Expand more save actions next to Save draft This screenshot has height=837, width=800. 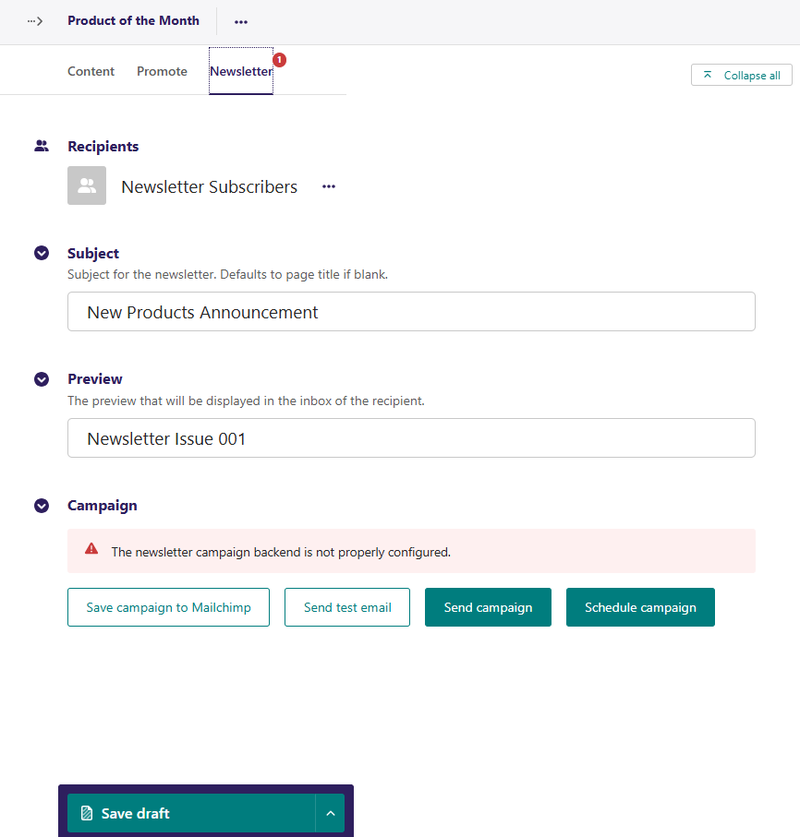point(330,813)
